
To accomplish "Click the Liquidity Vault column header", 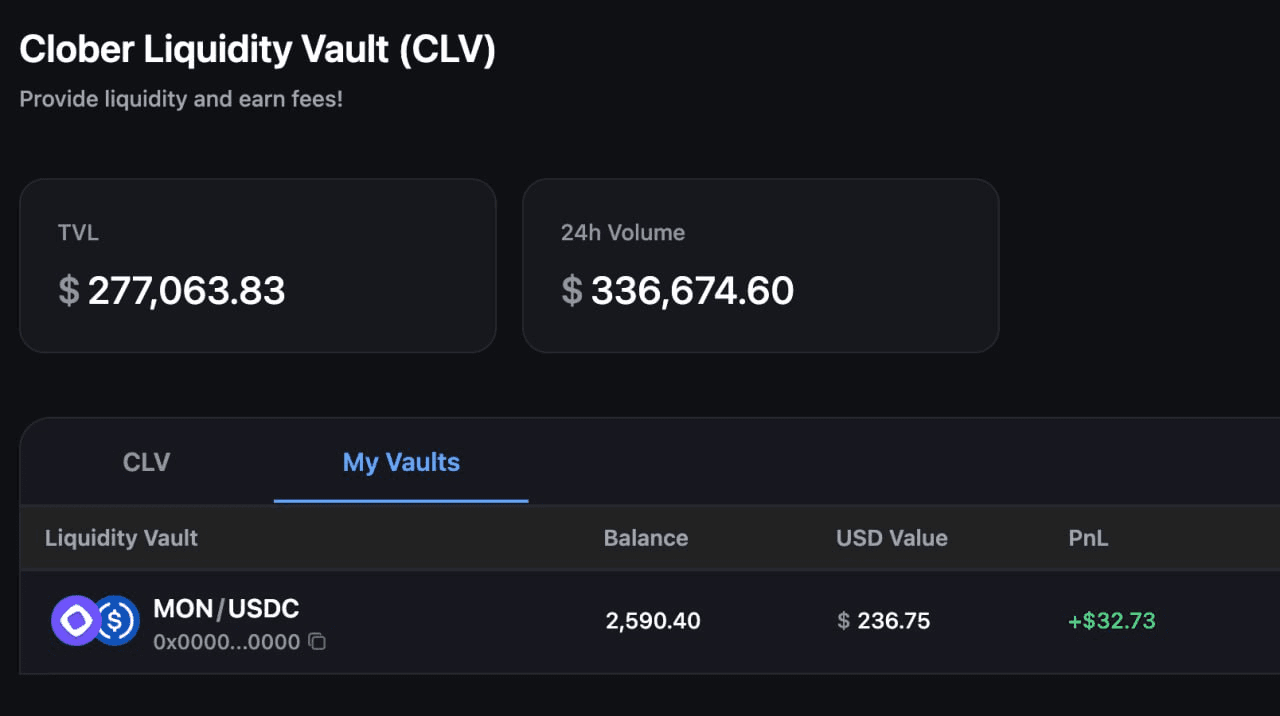I will [121, 538].
